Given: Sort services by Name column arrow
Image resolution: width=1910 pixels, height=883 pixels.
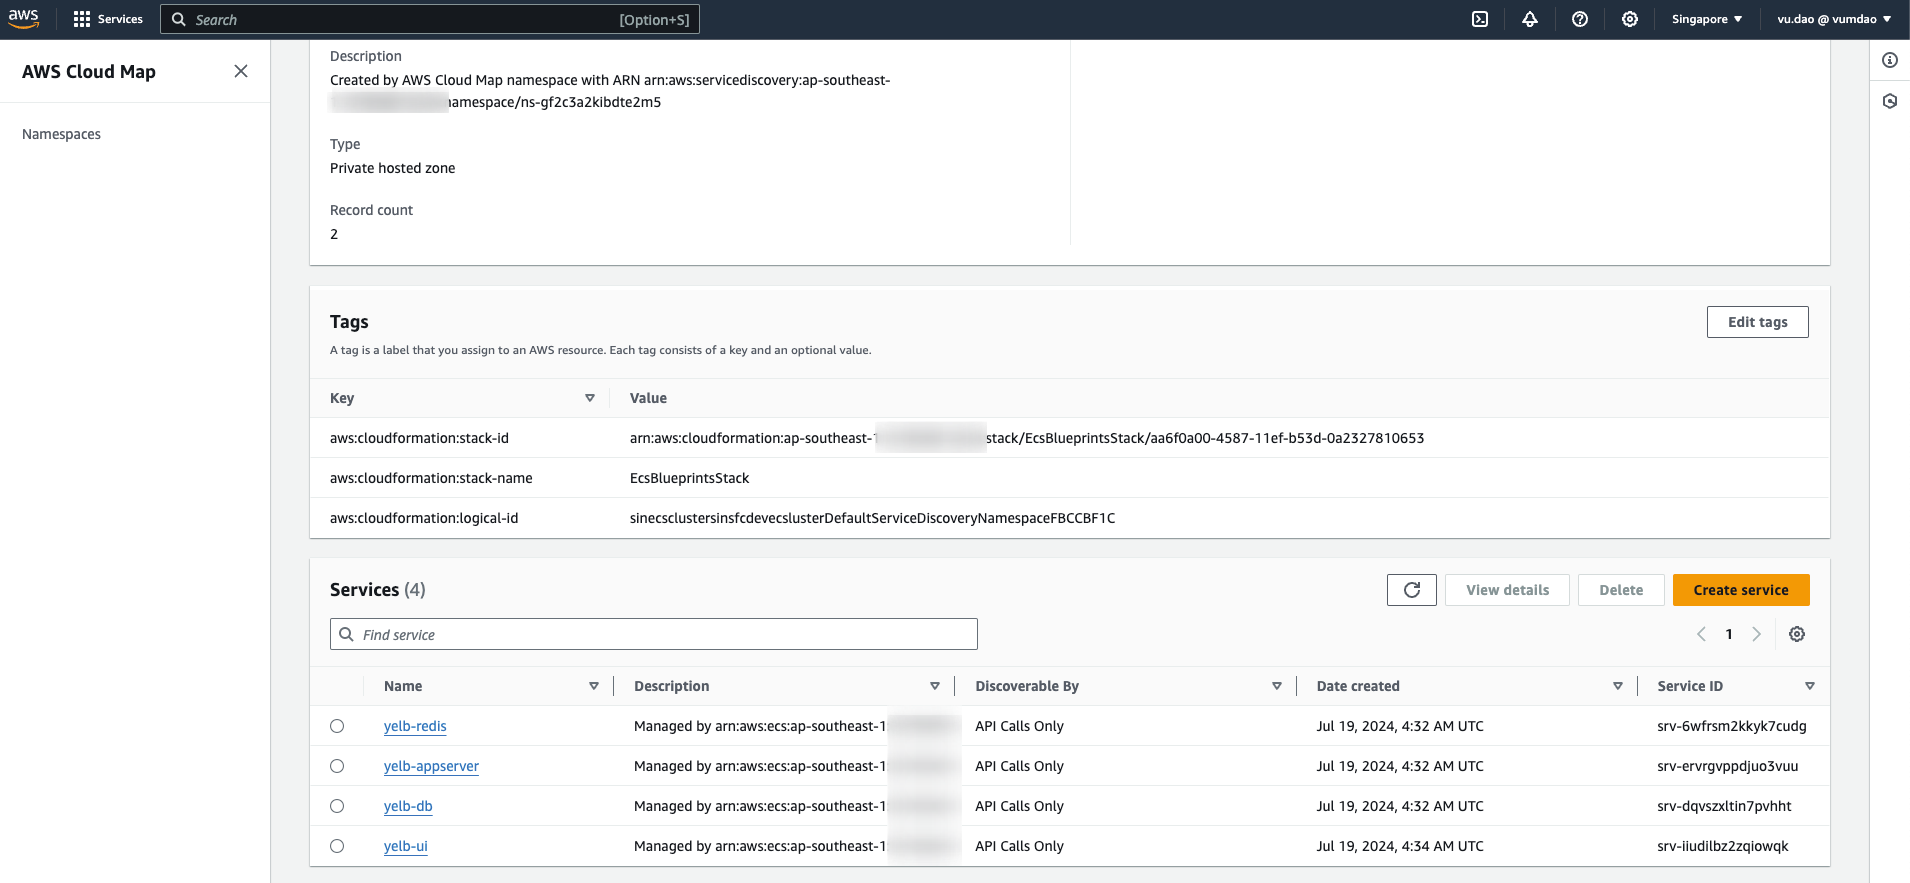Looking at the screenshot, I should [594, 686].
